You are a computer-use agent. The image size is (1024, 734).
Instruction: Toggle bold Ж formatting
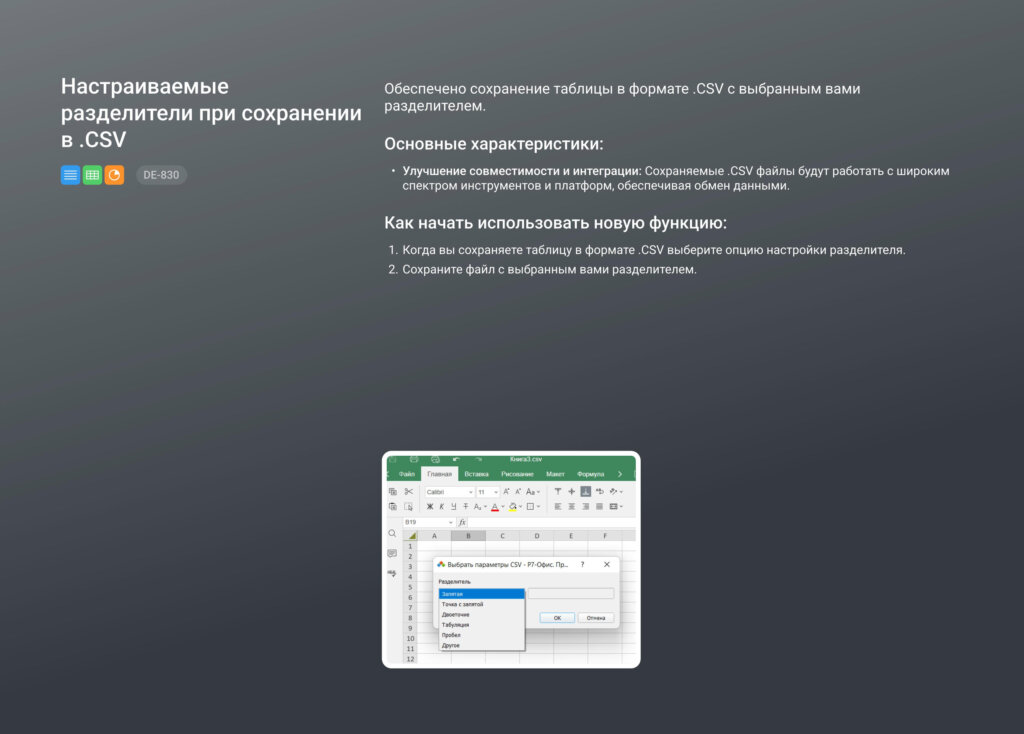coord(430,507)
